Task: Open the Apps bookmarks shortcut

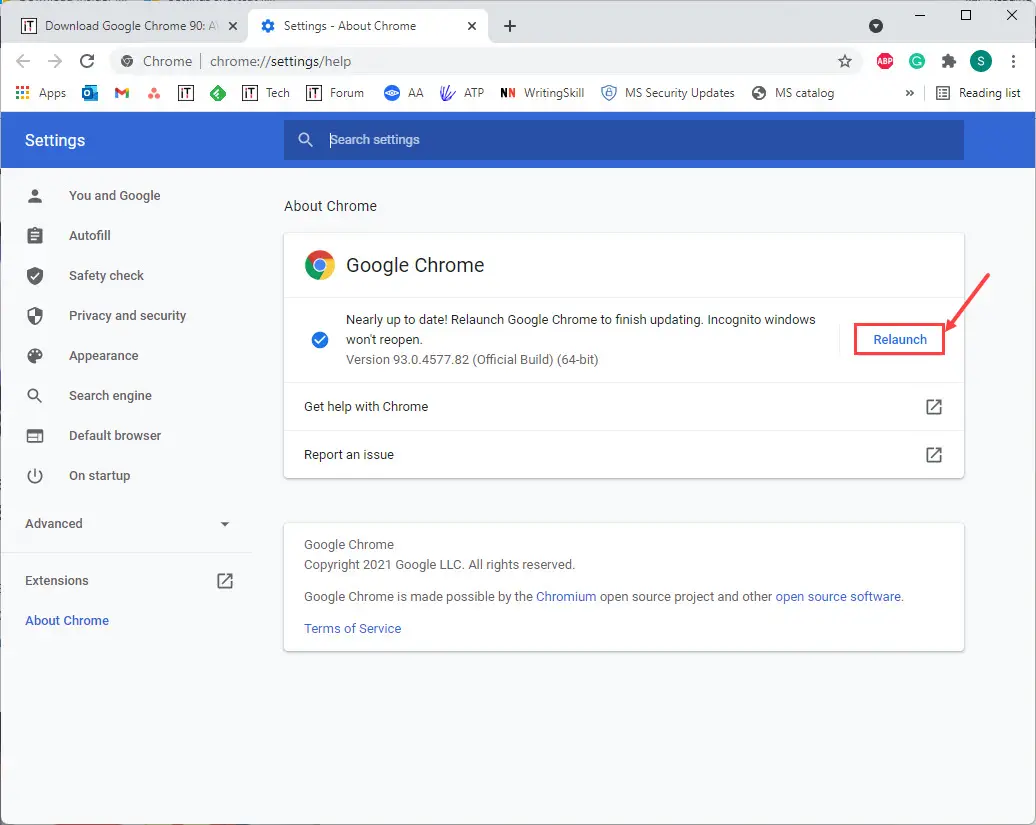Action: (41, 93)
